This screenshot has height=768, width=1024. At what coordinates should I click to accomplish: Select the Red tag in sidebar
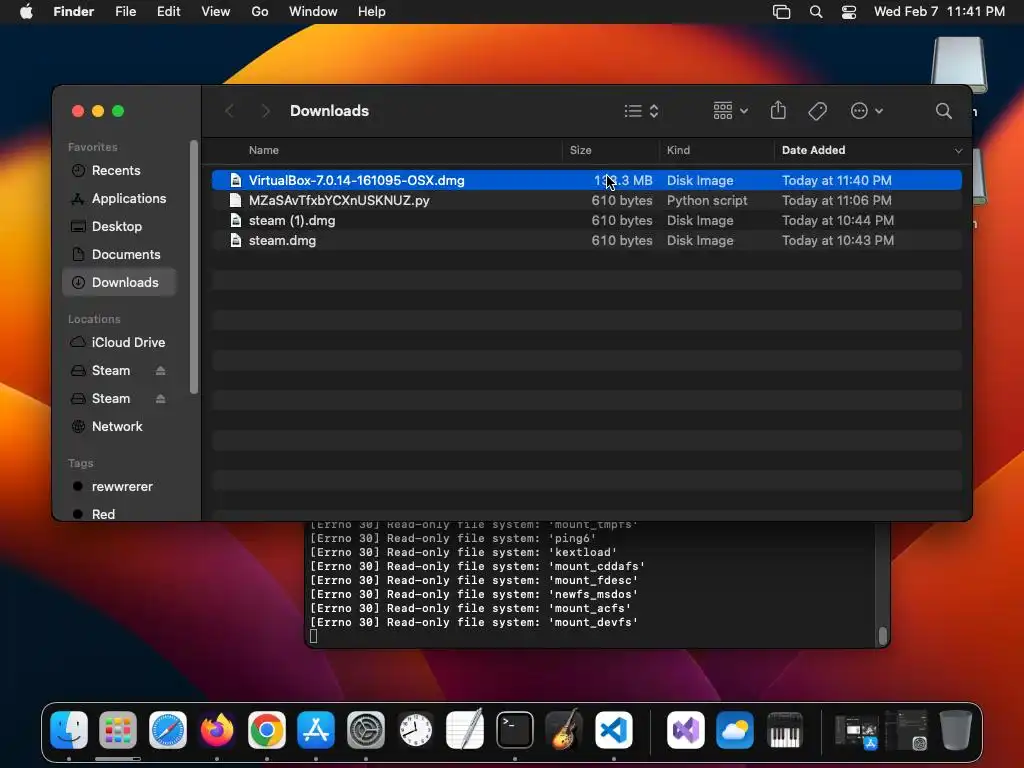[120, 515]
